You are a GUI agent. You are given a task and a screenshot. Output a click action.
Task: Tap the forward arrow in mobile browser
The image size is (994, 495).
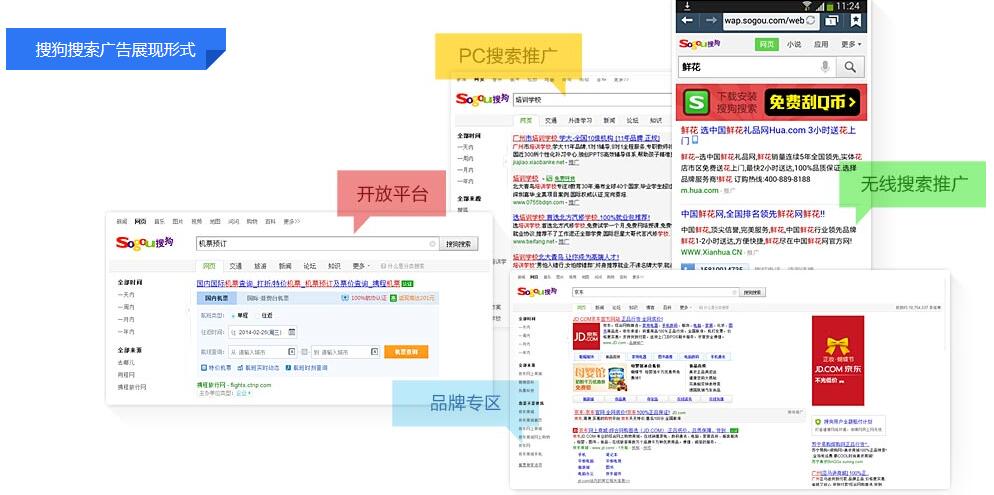point(711,20)
